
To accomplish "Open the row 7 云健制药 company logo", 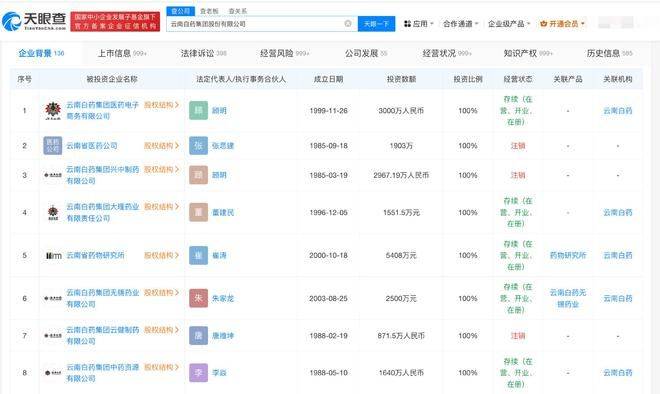I will click(x=53, y=336).
